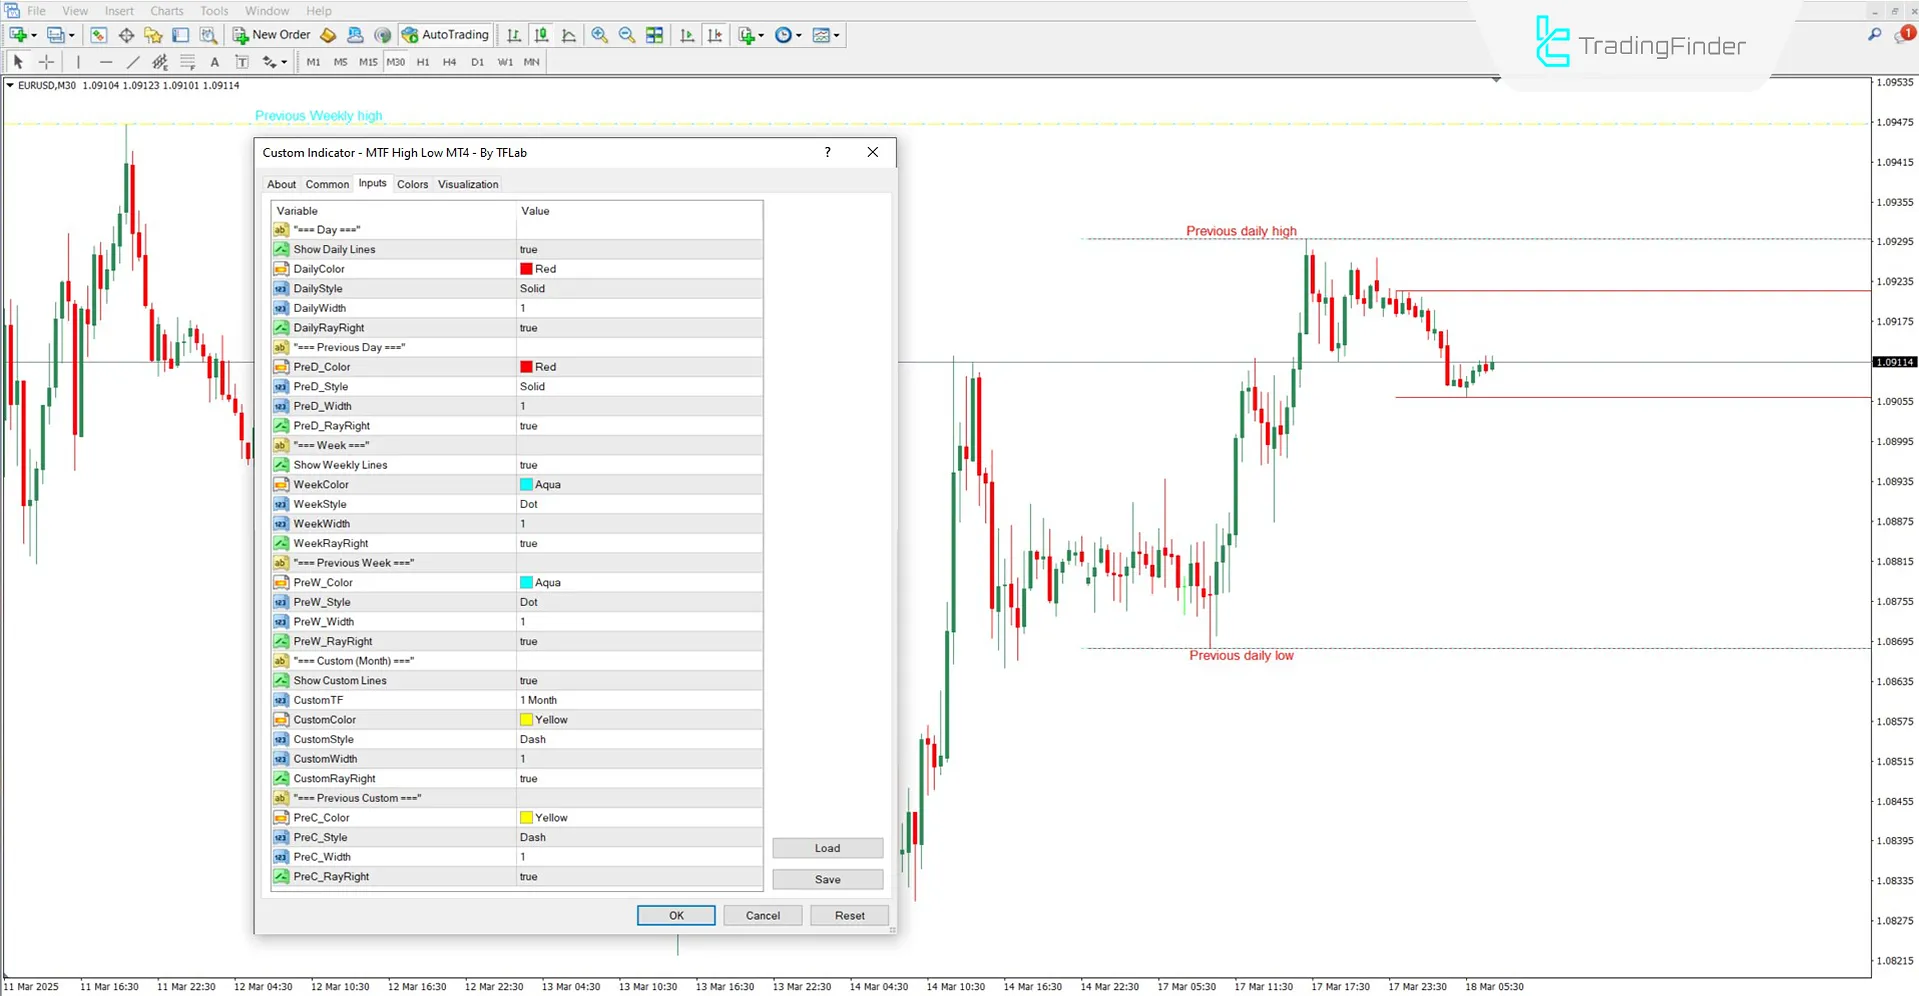Open the Charts menu
The image size is (1919, 996).
[x=166, y=11]
